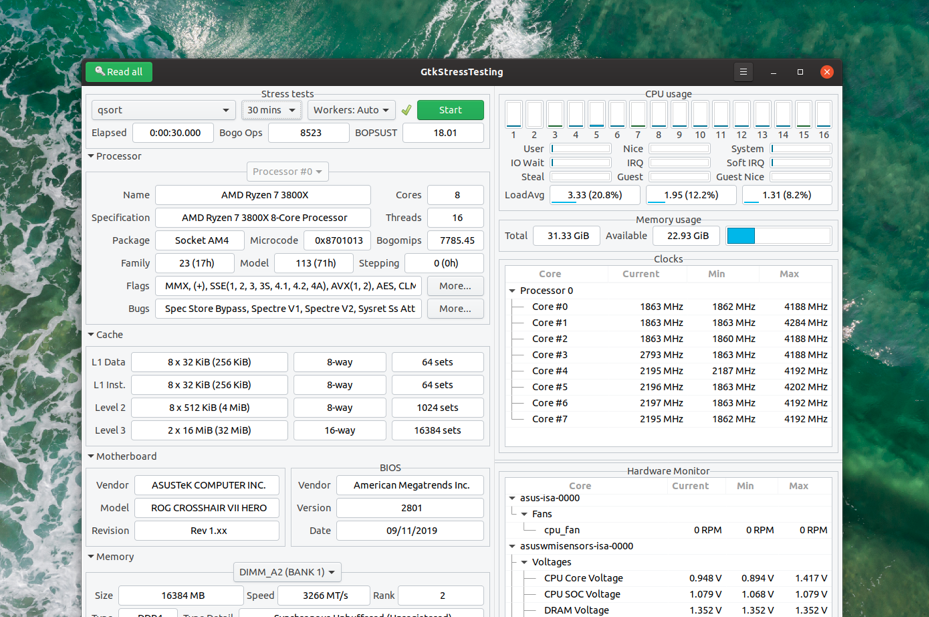Click the BOPSUST value field
The width and height of the screenshot is (929, 617).
443,133
